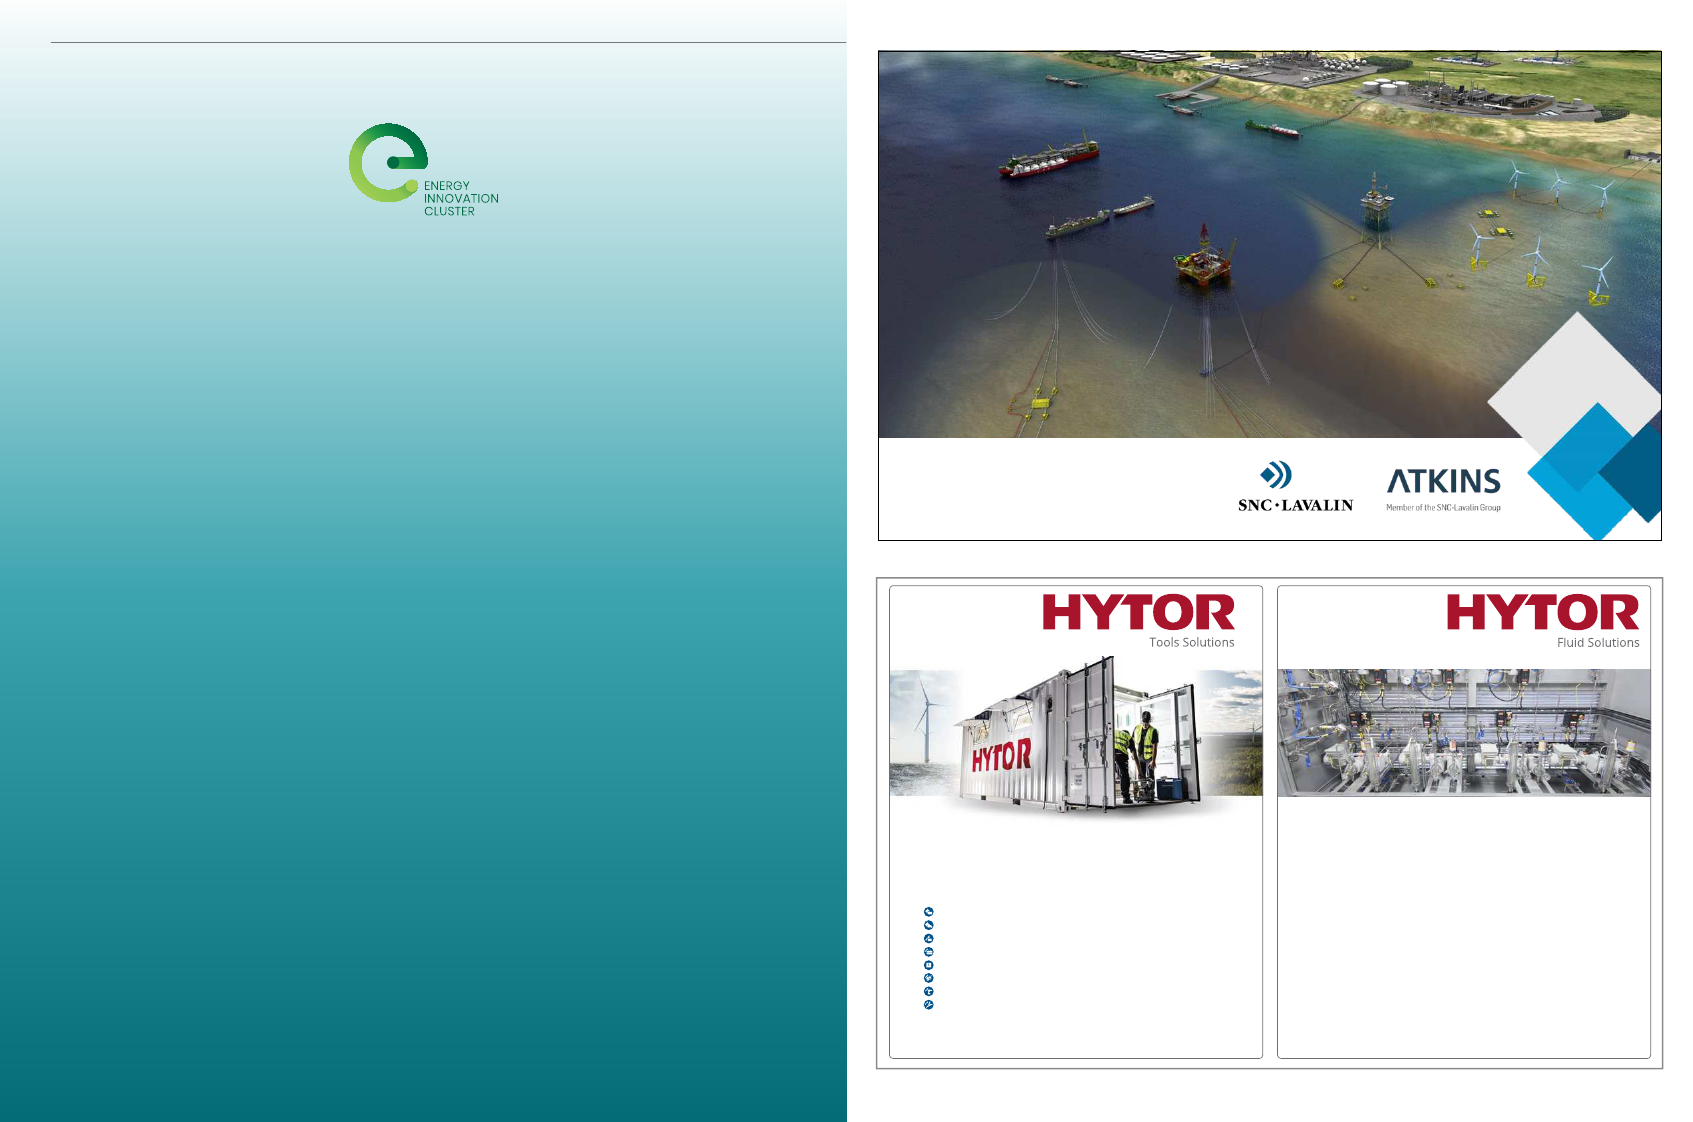
Task: Click the HYTOR logo above Fluid Solutions
Action: [1543, 612]
